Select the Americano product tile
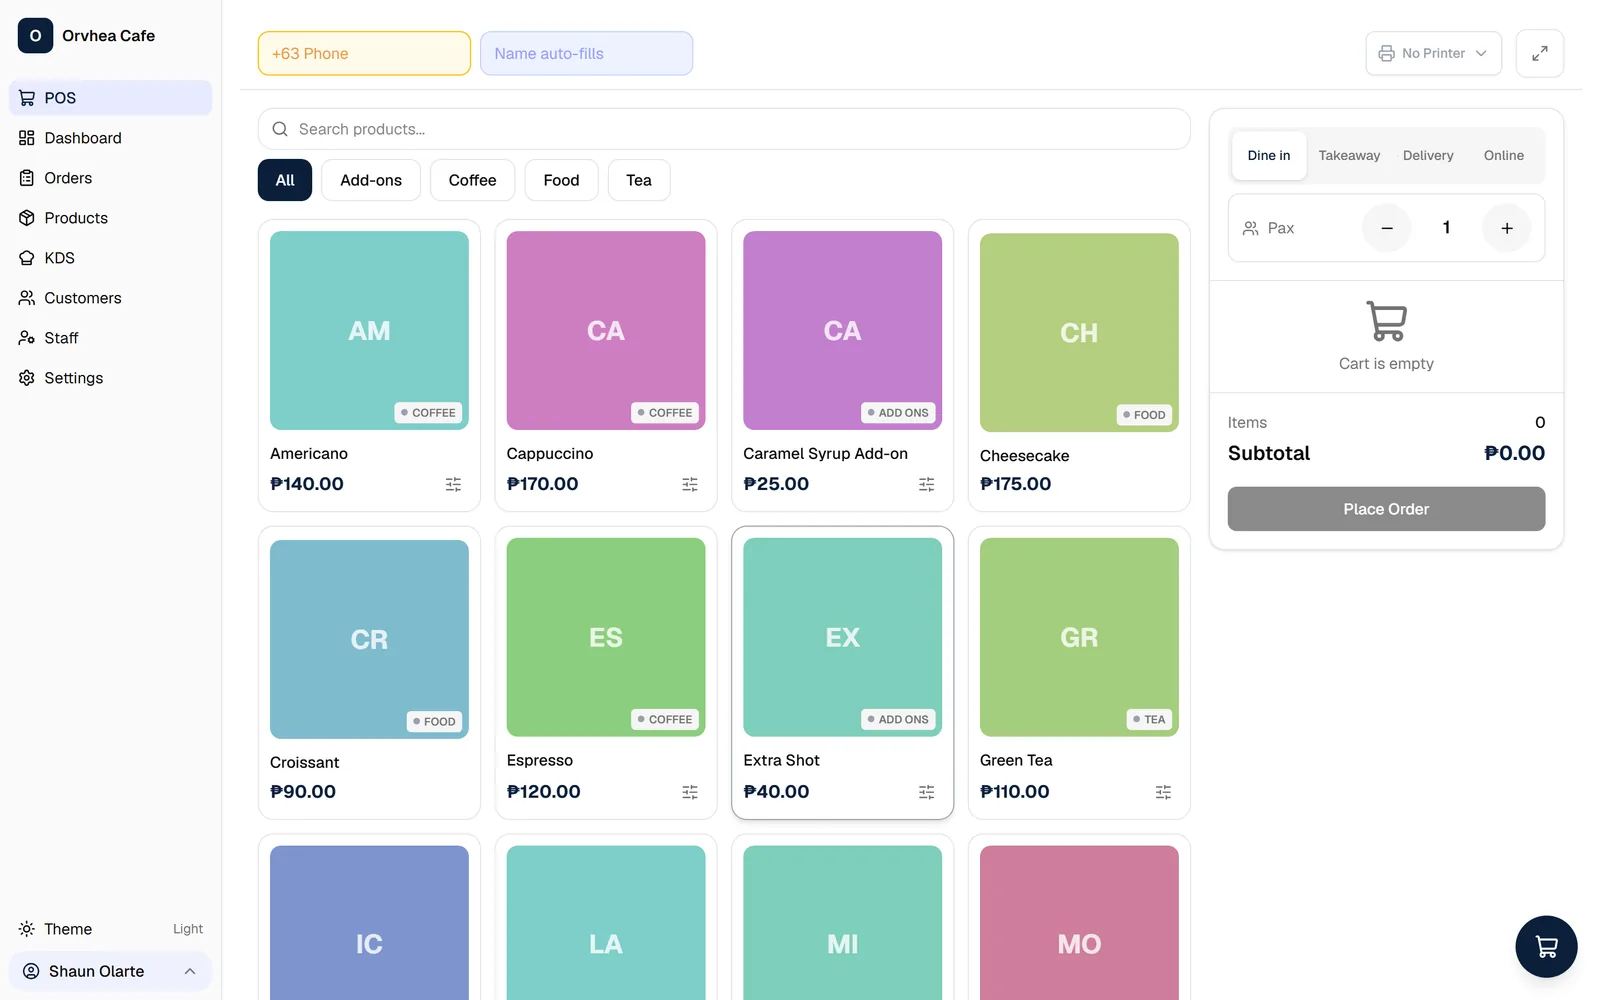The height and width of the screenshot is (1000, 1600). coord(369,366)
